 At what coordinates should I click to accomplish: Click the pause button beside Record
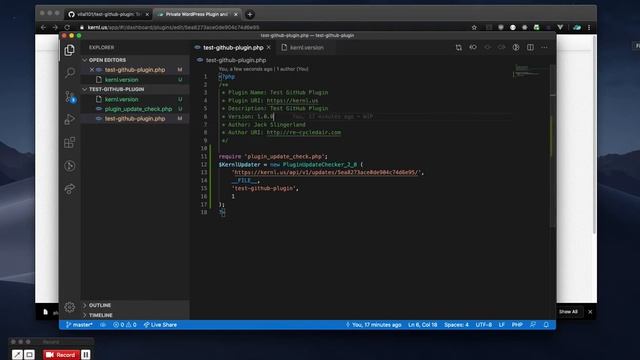(x=86, y=355)
